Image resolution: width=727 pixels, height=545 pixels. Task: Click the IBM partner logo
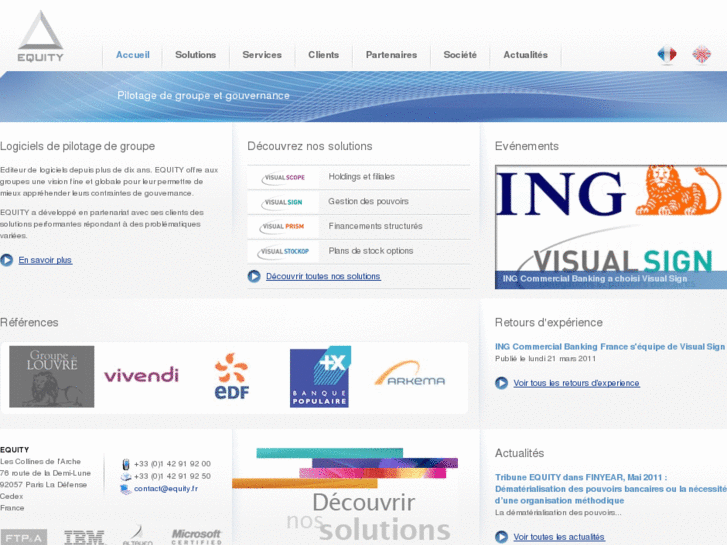point(84,537)
